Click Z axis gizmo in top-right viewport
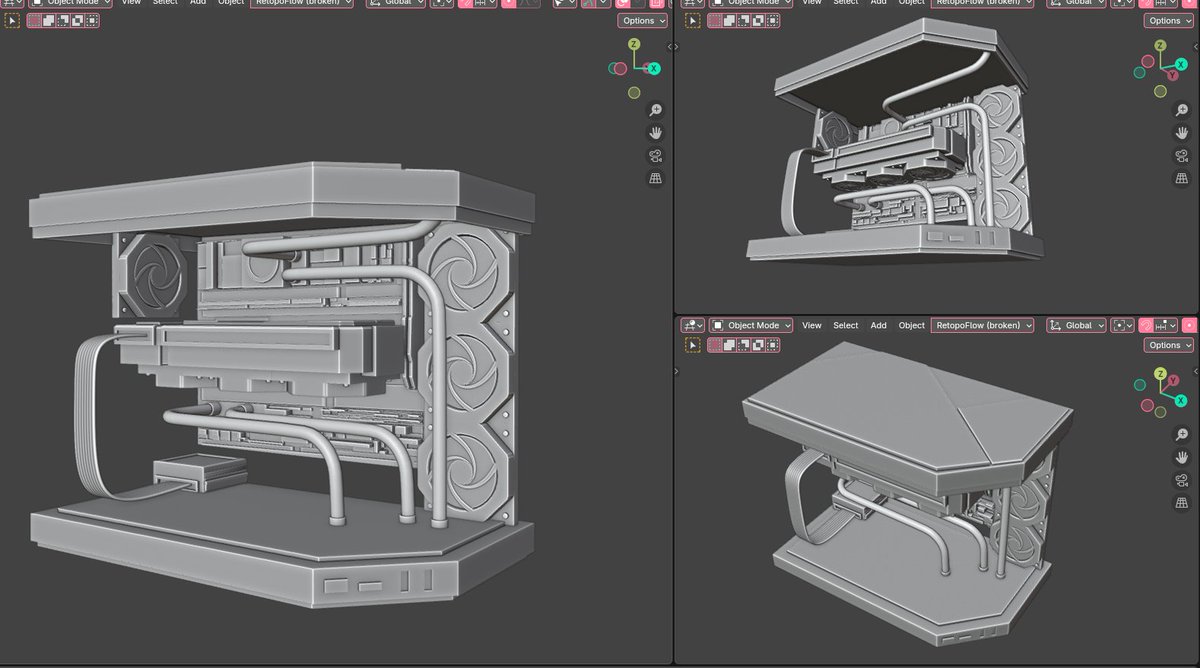Image resolution: width=1200 pixels, height=668 pixels. pos(1160,46)
